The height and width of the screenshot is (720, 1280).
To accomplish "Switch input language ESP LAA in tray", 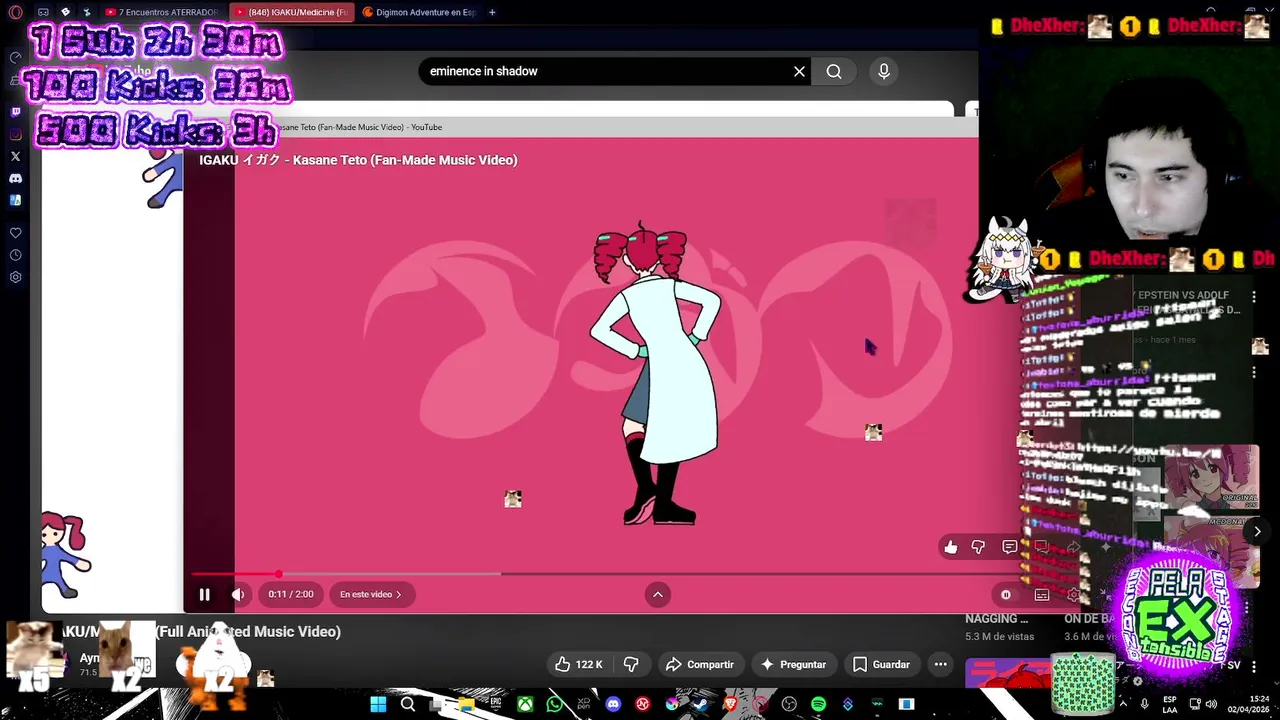I will [1169, 705].
